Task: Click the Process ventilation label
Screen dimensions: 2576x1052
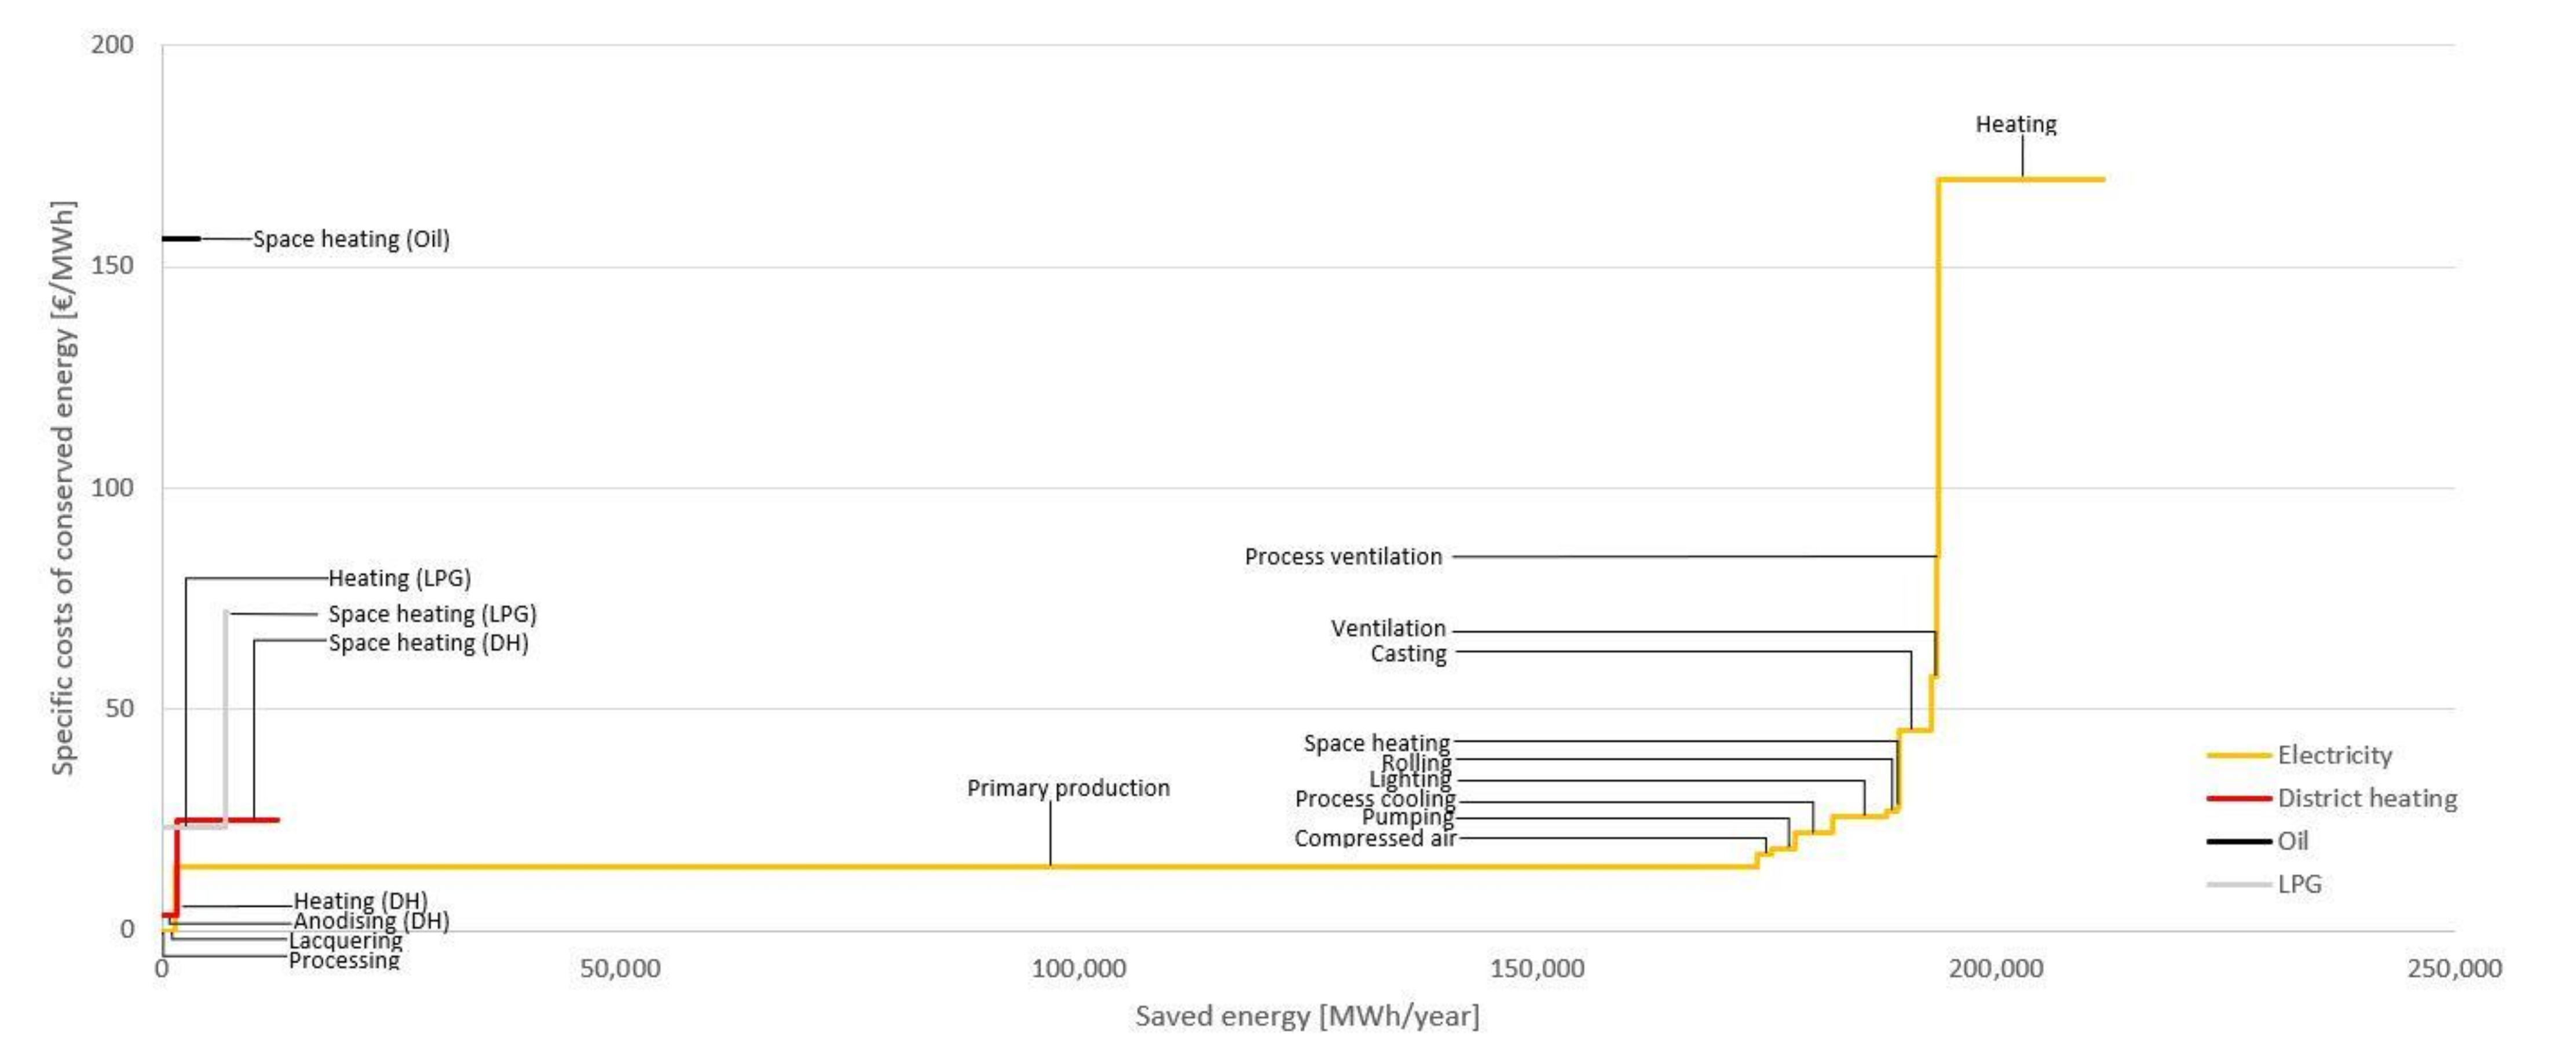Action: [1343, 557]
